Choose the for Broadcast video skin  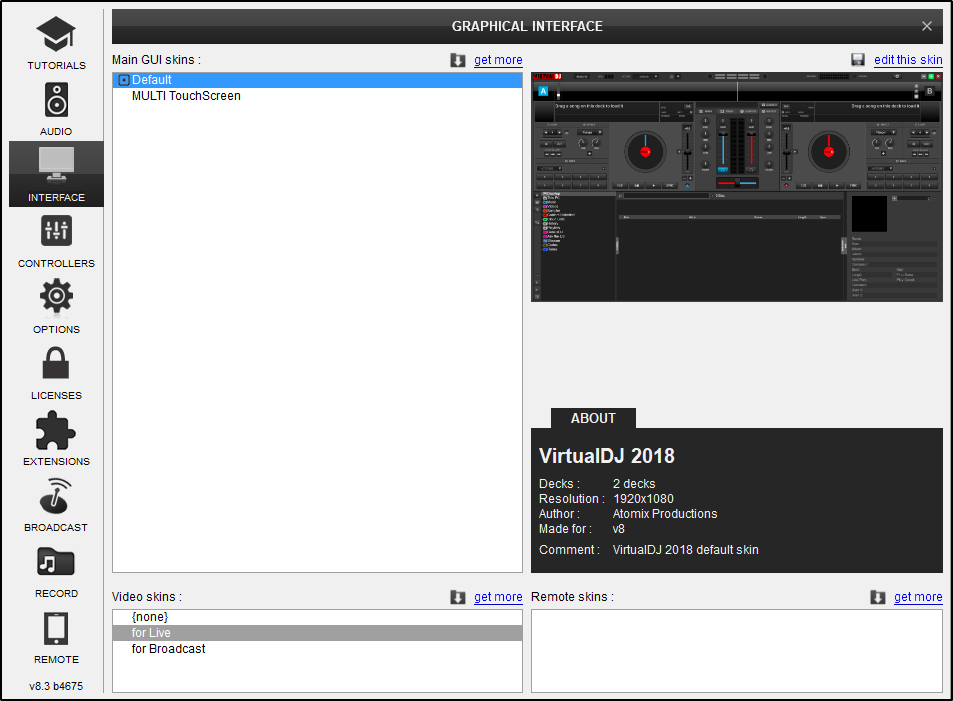[317, 649]
